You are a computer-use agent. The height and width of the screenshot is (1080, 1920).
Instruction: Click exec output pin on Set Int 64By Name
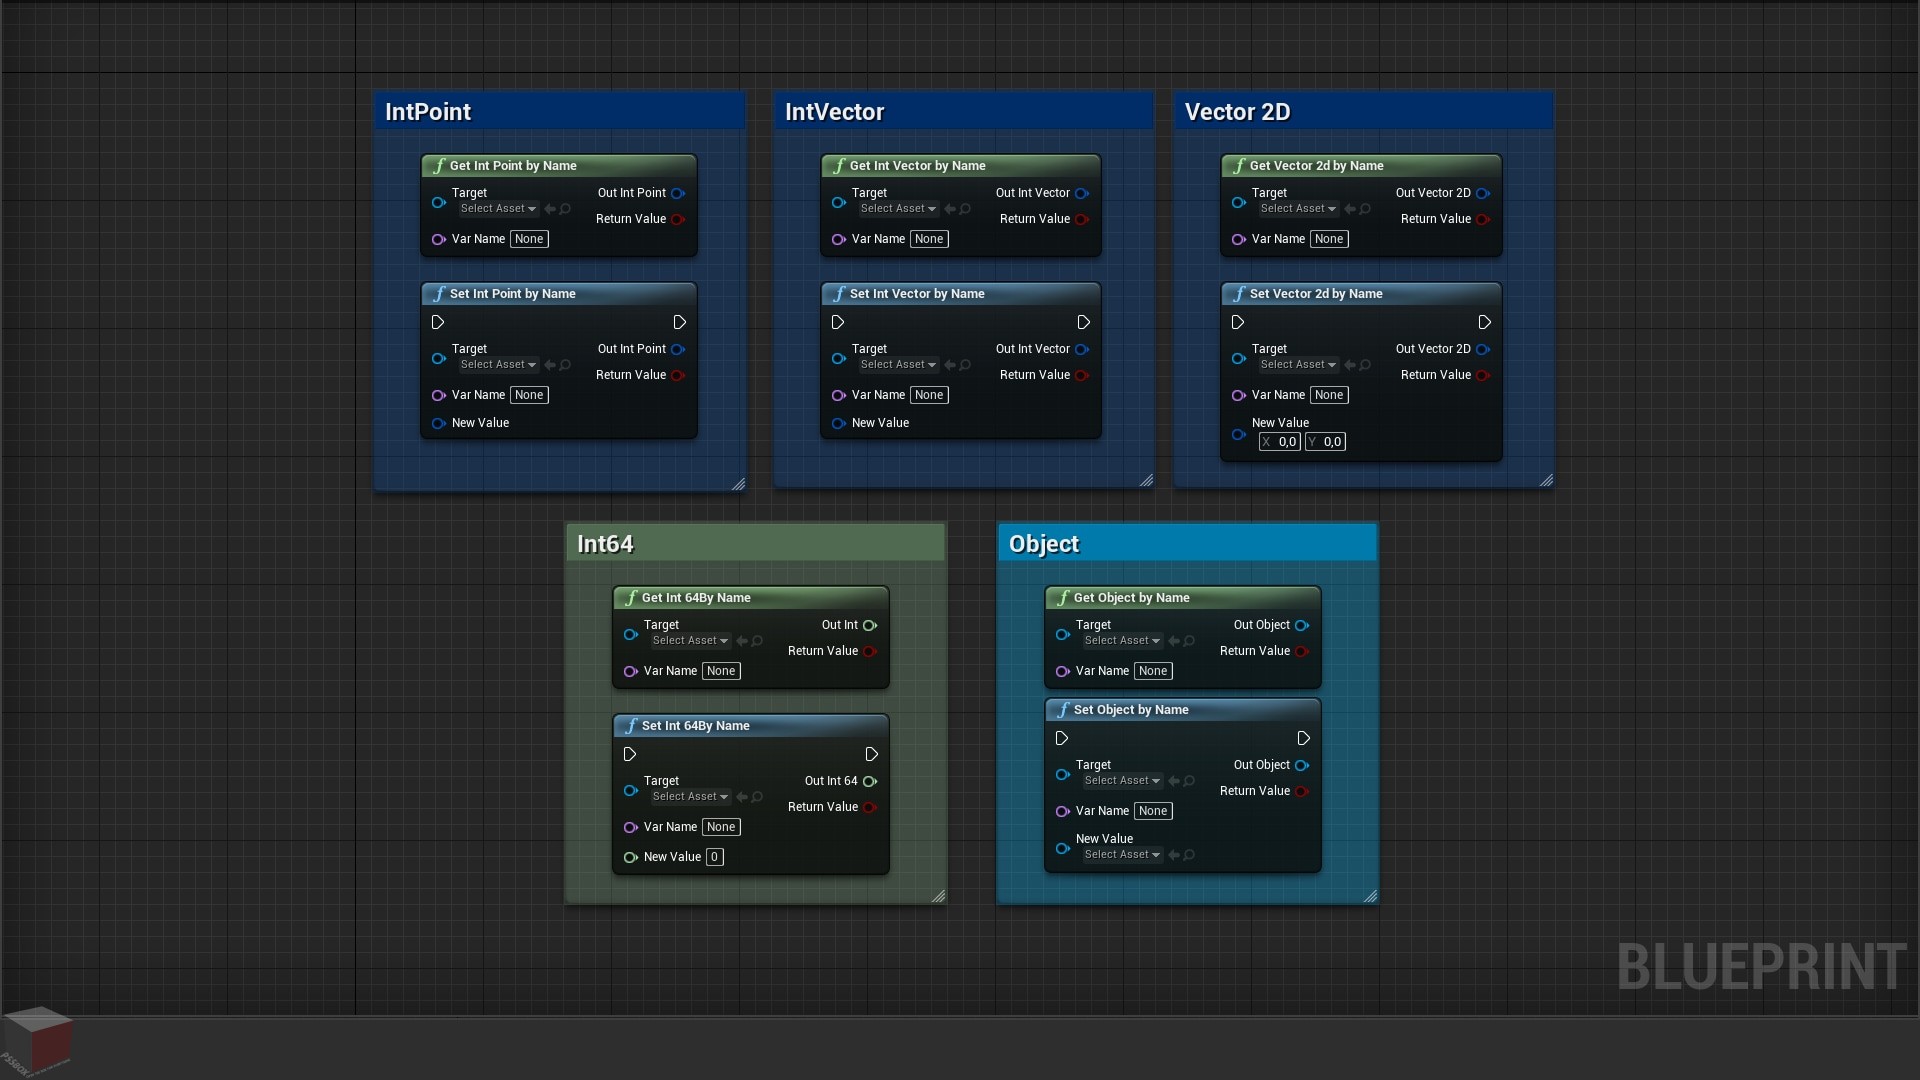[871, 754]
